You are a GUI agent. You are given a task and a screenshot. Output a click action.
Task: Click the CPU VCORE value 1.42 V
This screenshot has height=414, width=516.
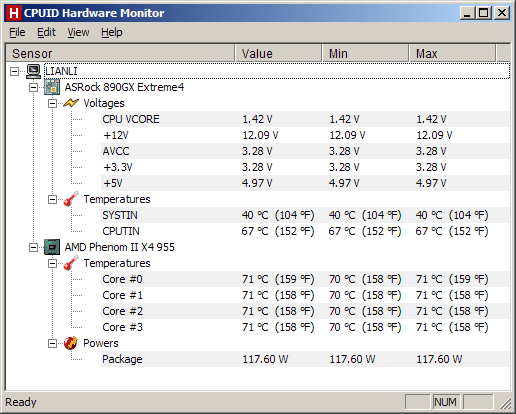tap(257, 119)
